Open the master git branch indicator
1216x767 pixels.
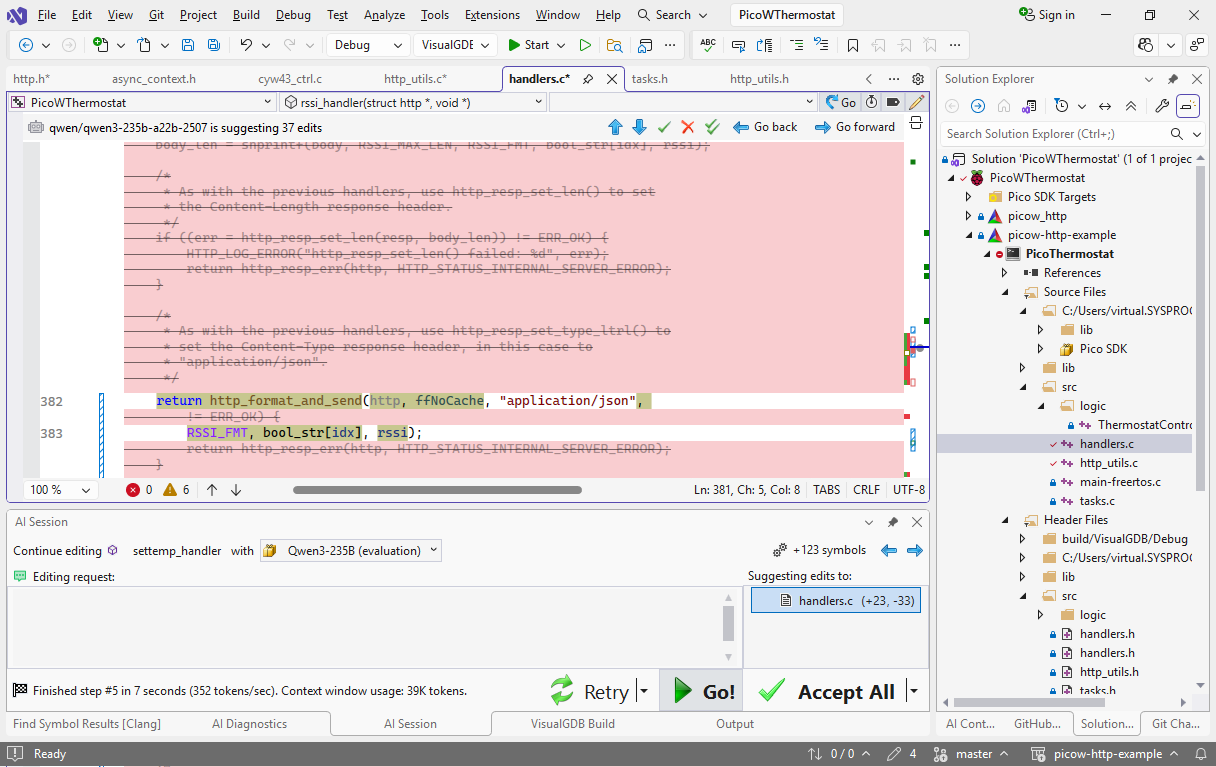coord(973,754)
